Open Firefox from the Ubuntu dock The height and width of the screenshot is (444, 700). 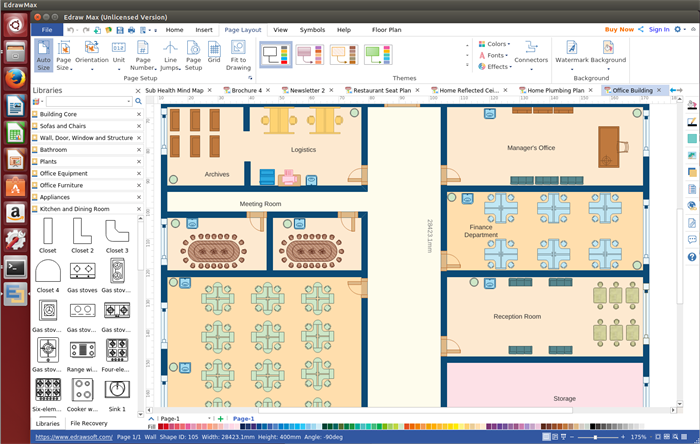click(x=16, y=78)
